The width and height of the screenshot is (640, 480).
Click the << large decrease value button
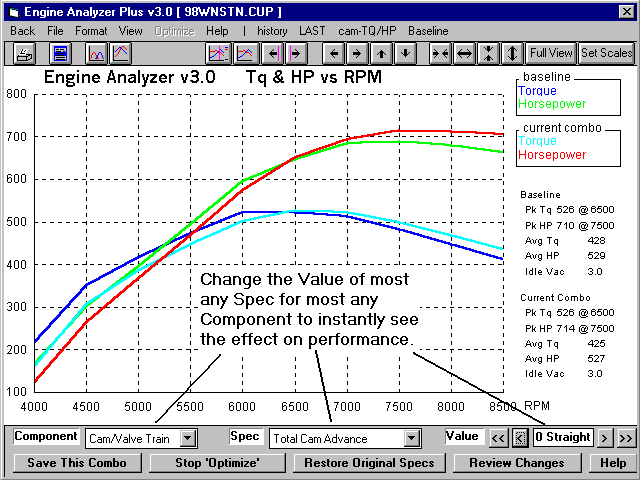pos(498,438)
